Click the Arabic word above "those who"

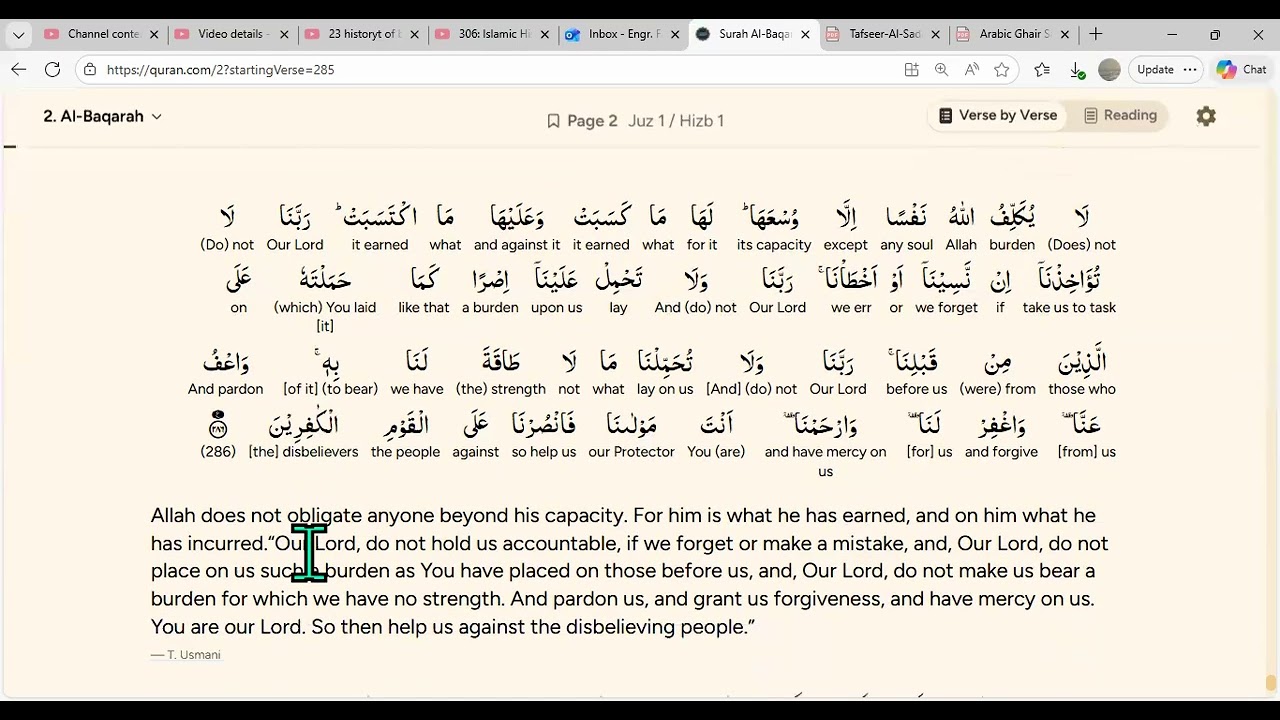click(x=1082, y=361)
